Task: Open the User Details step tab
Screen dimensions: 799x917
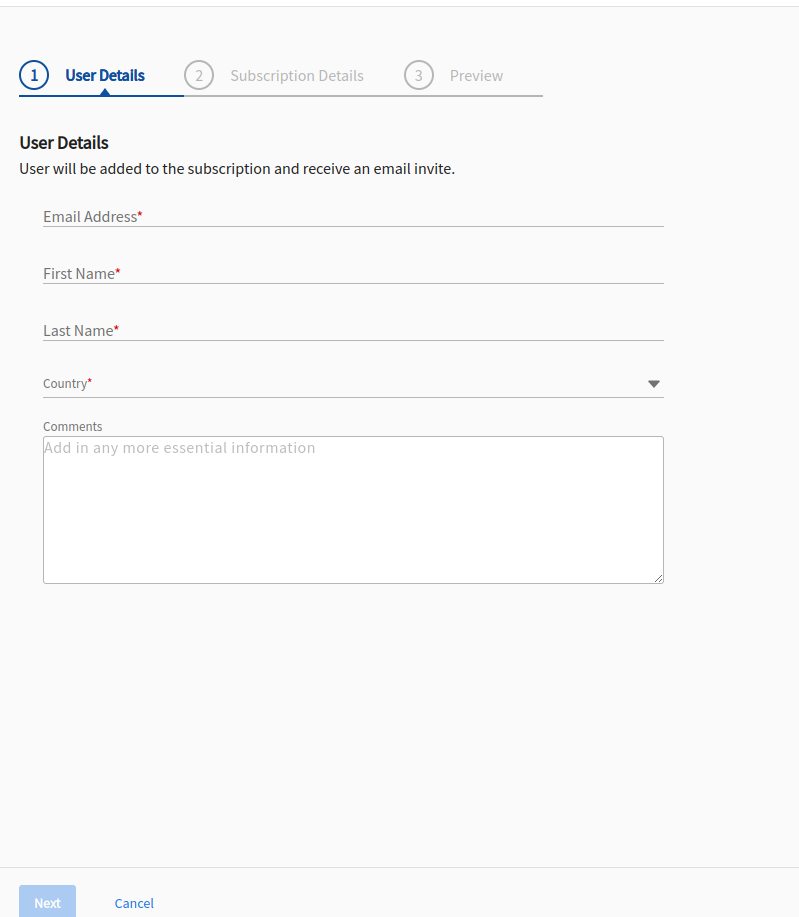Action: (105, 76)
